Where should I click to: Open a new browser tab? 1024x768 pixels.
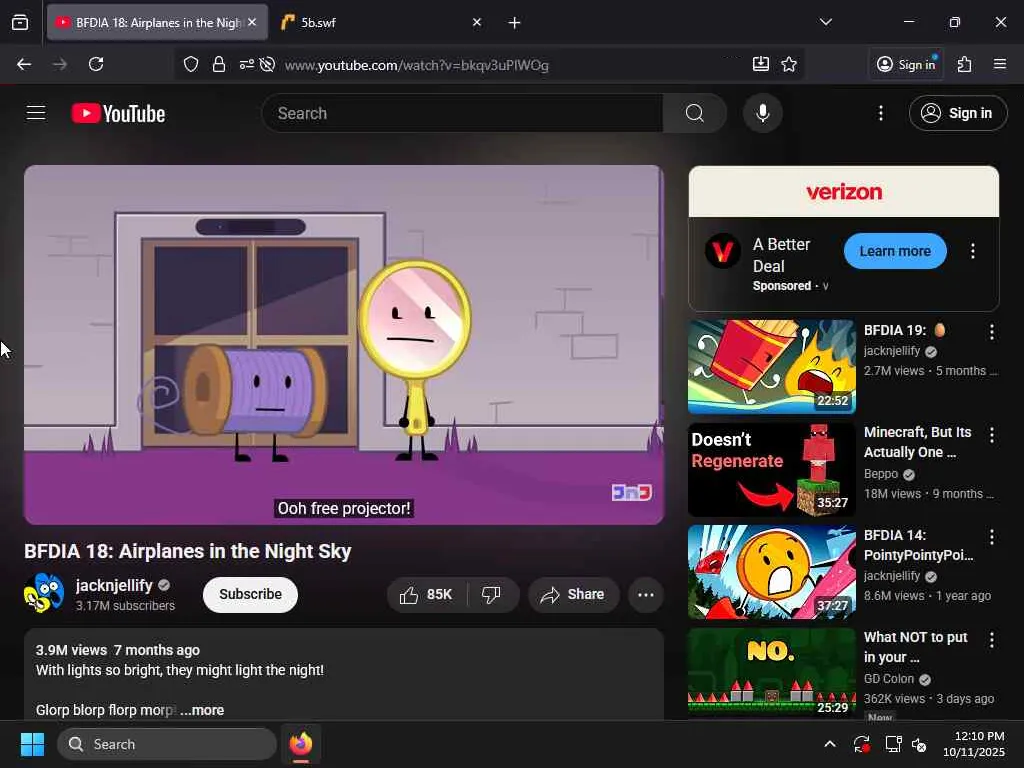tap(515, 23)
